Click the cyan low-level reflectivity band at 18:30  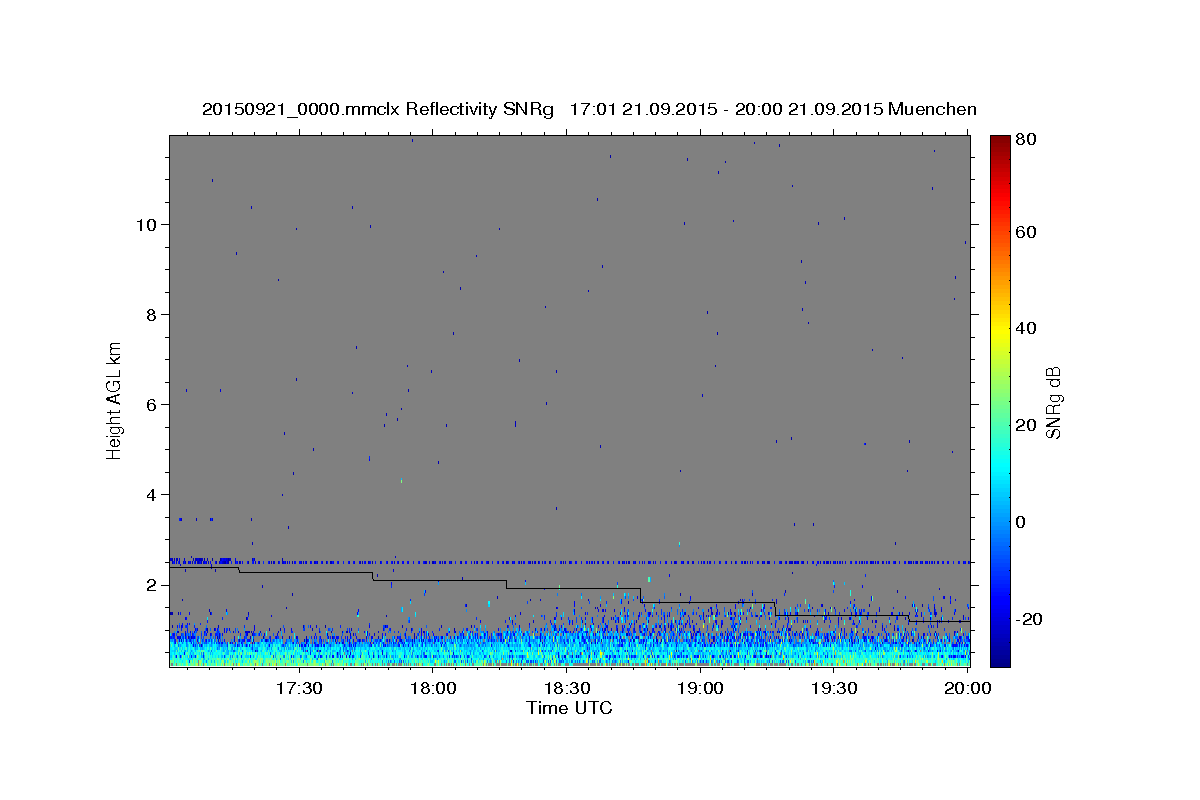tap(567, 650)
